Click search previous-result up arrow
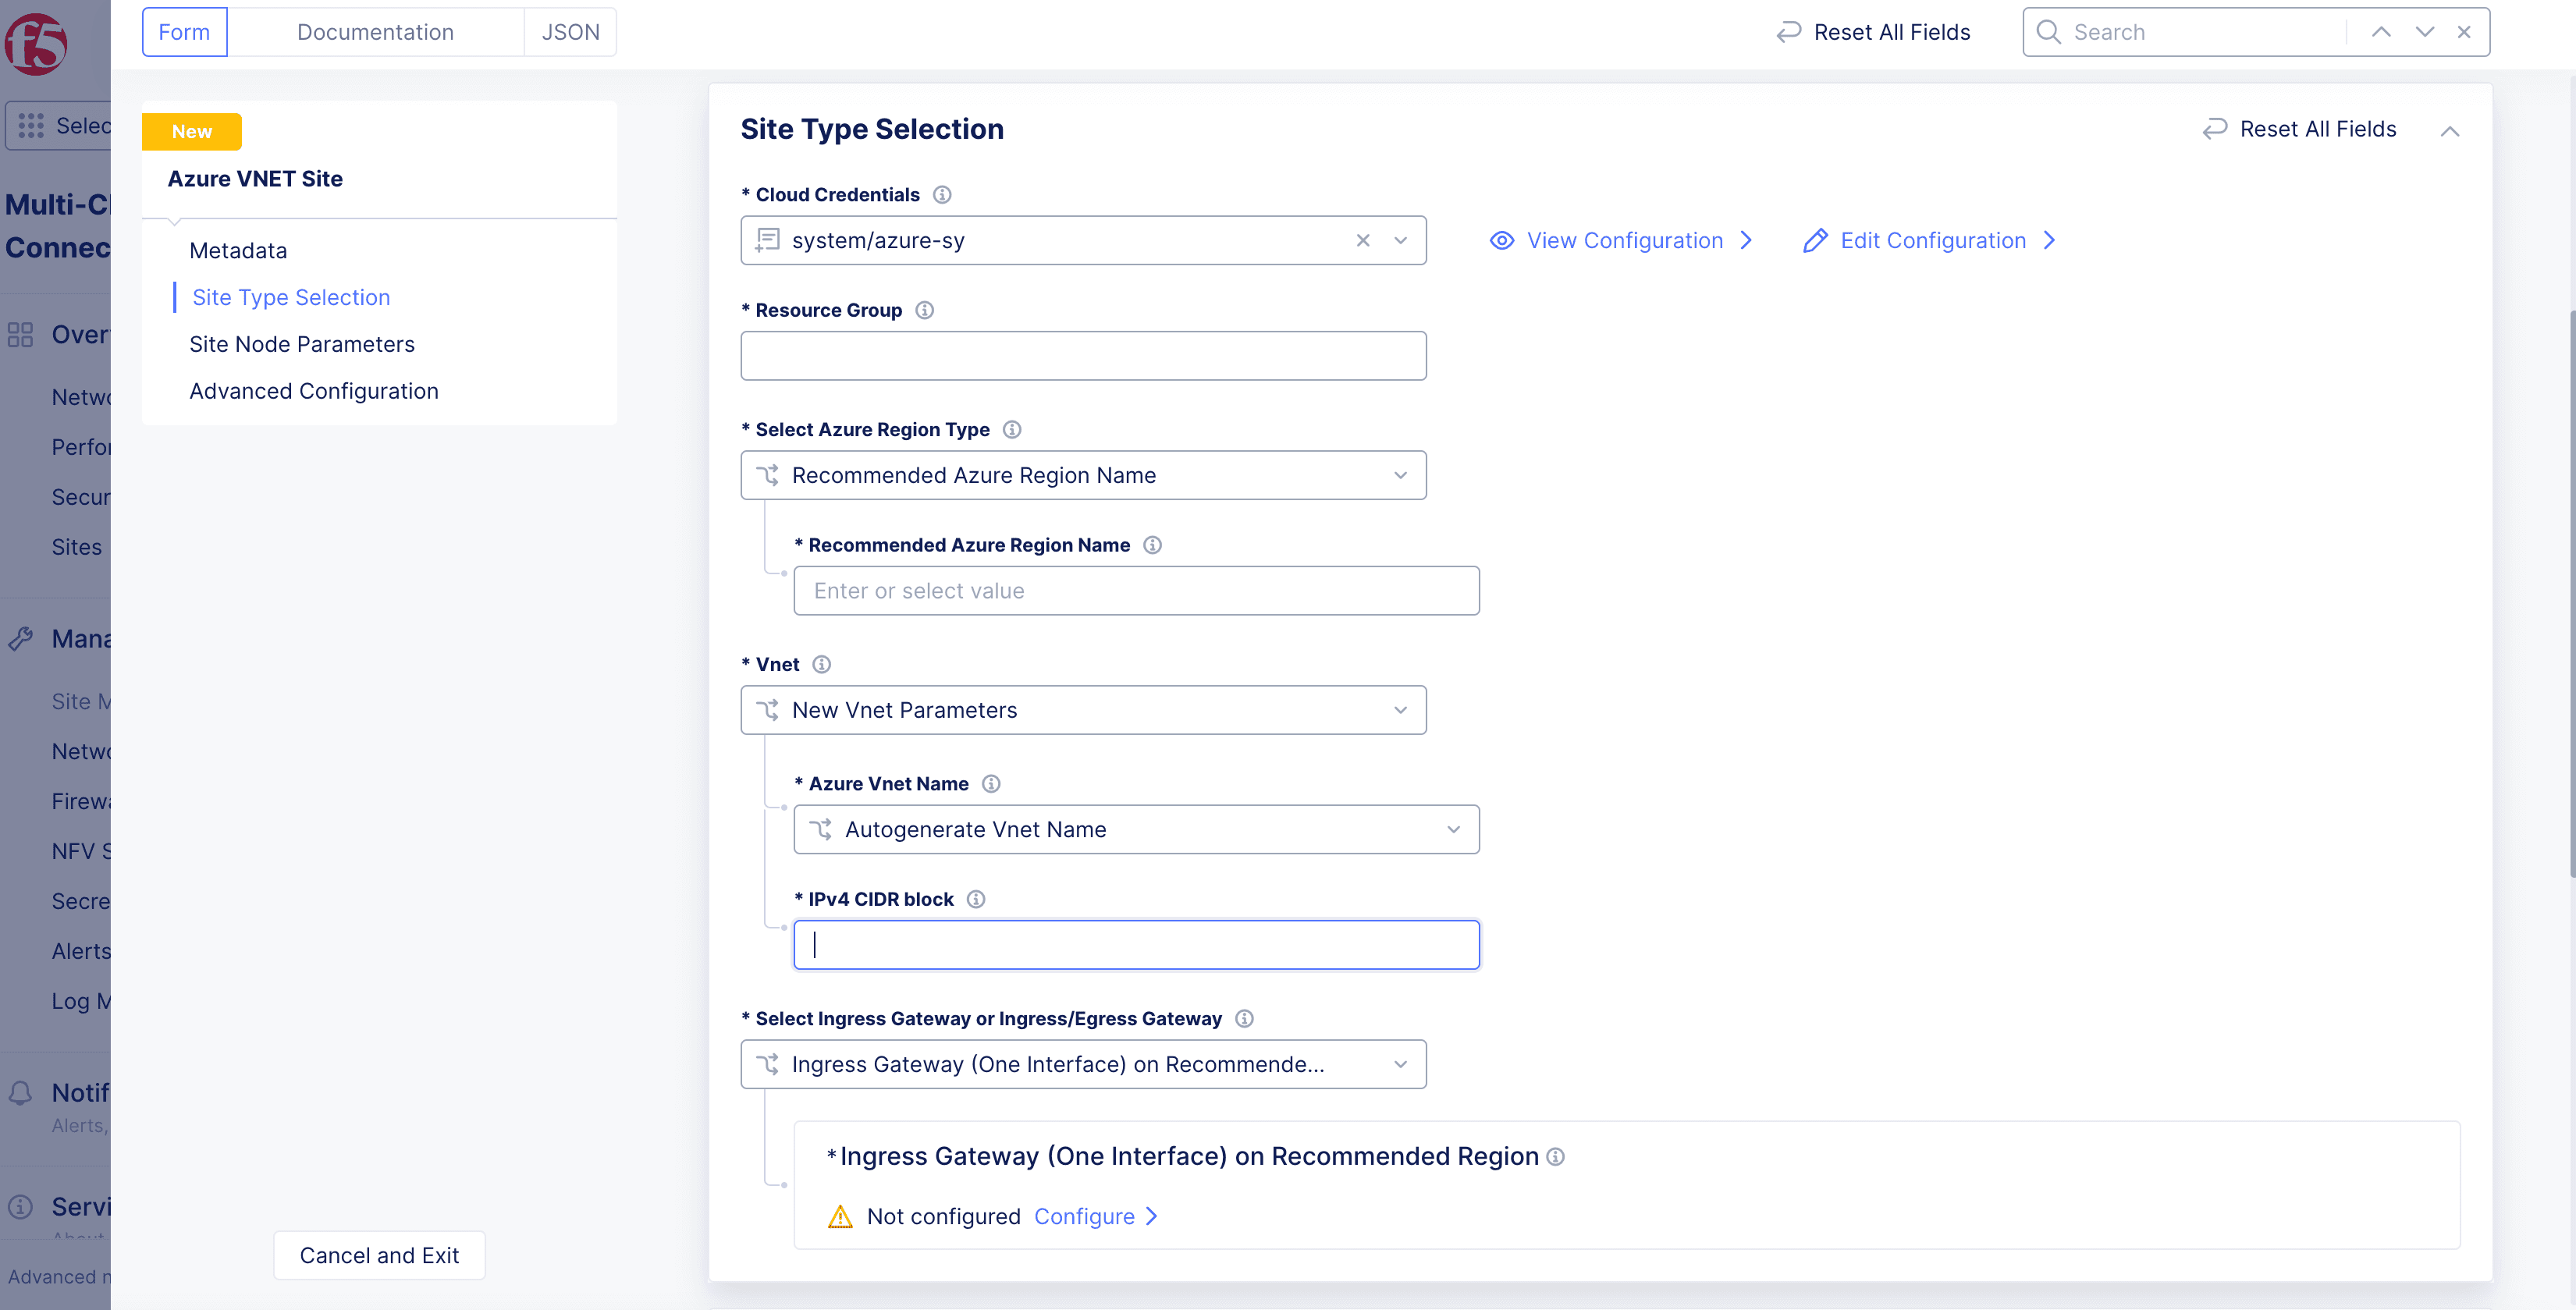Image resolution: width=2576 pixels, height=1310 pixels. pos(2382,32)
